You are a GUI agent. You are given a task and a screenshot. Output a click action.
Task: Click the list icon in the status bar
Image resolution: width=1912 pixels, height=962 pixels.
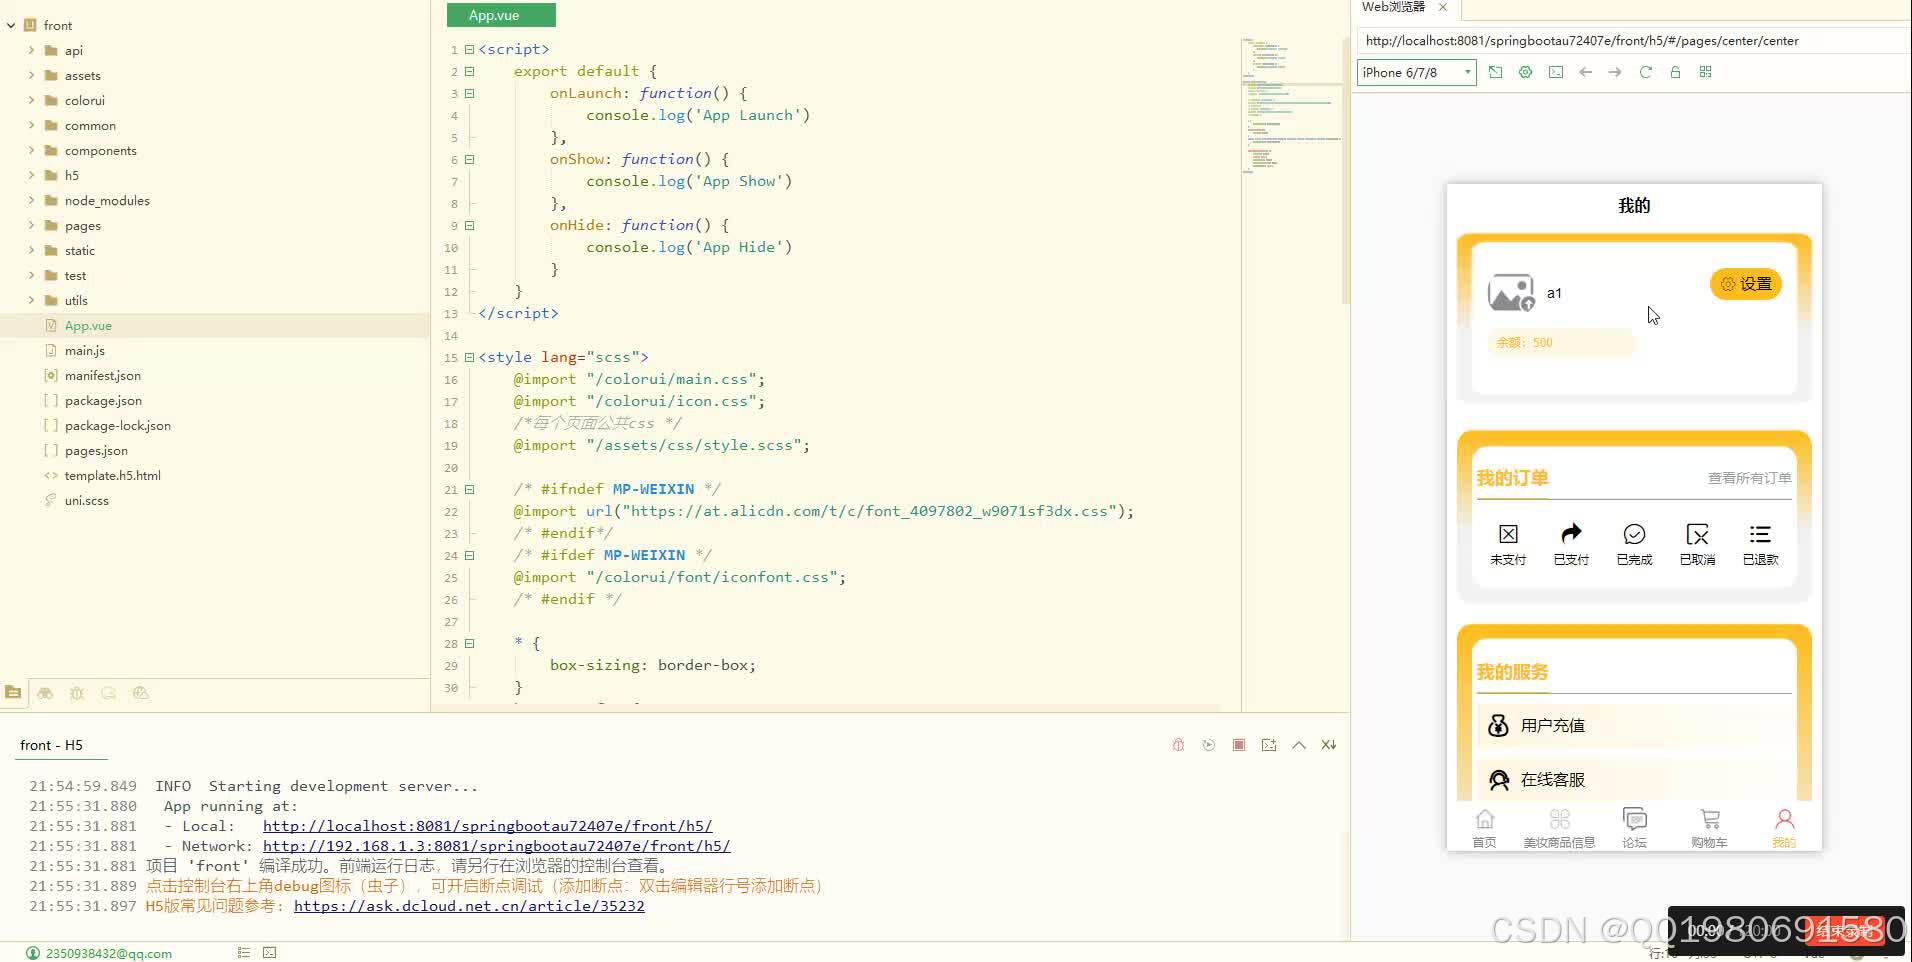point(243,953)
